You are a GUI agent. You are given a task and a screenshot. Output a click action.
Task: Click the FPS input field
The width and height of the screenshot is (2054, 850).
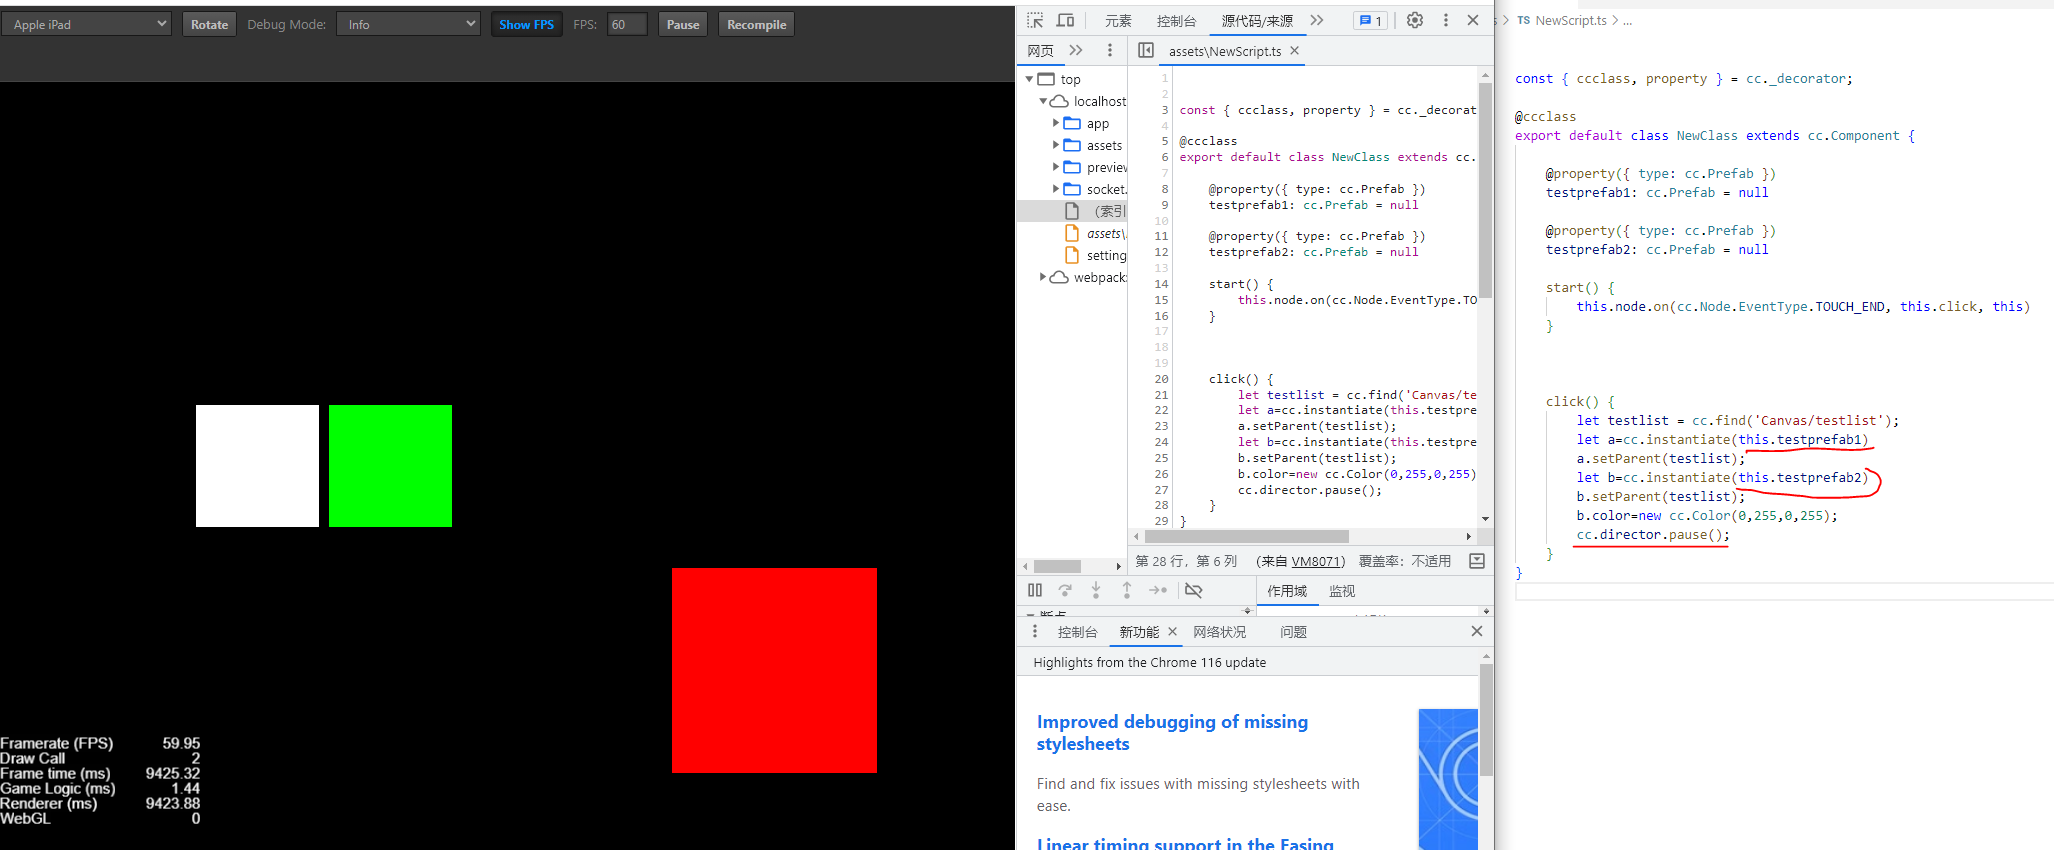(x=627, y=24)
